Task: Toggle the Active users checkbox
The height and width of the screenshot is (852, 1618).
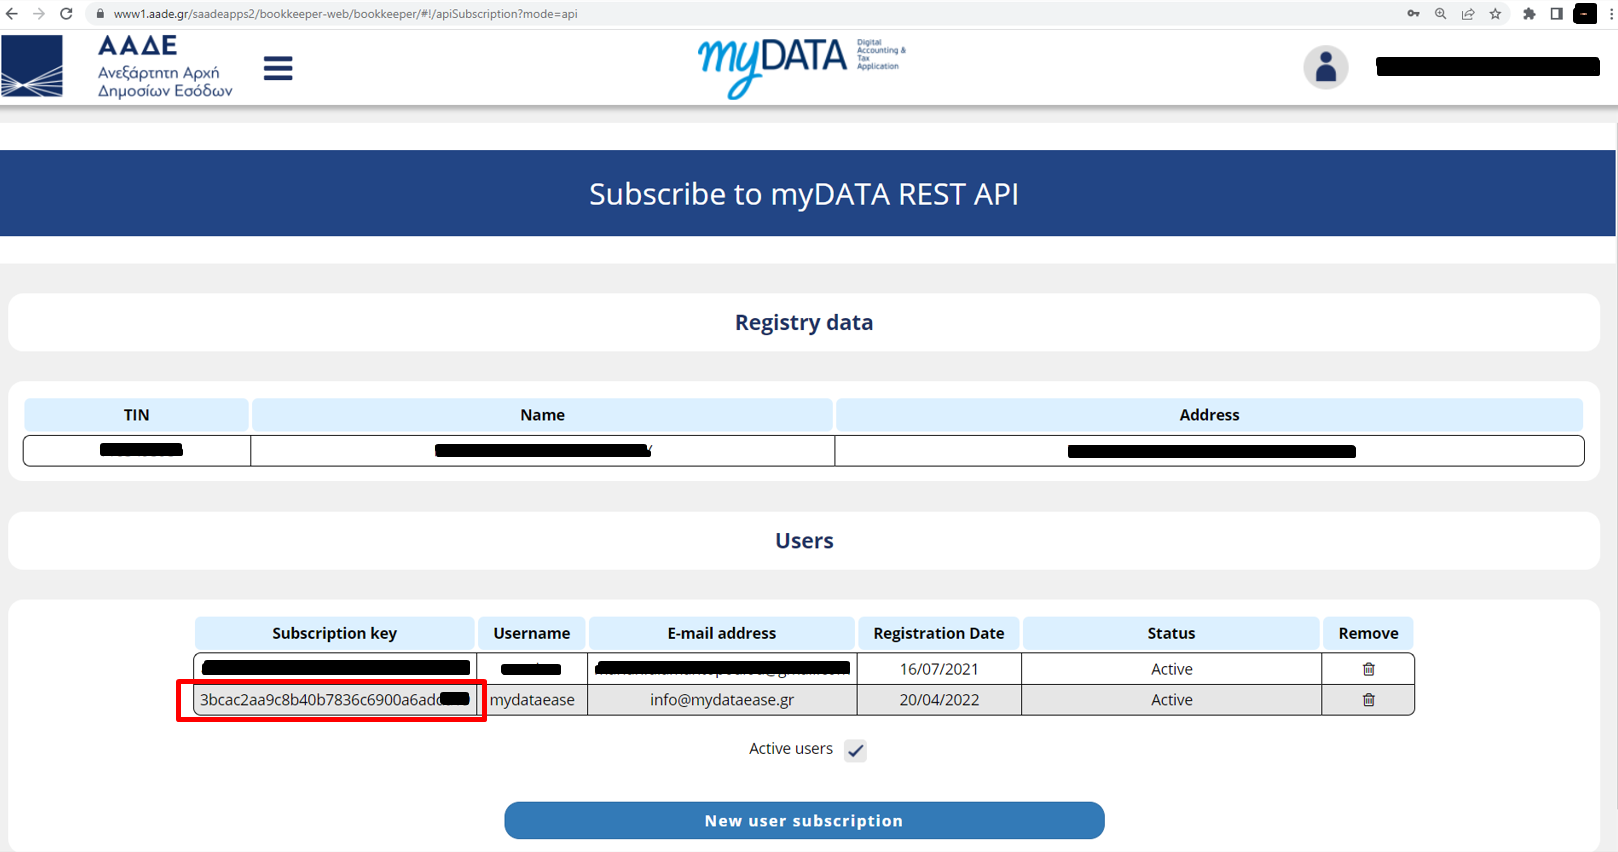Action: pos(855,750)
